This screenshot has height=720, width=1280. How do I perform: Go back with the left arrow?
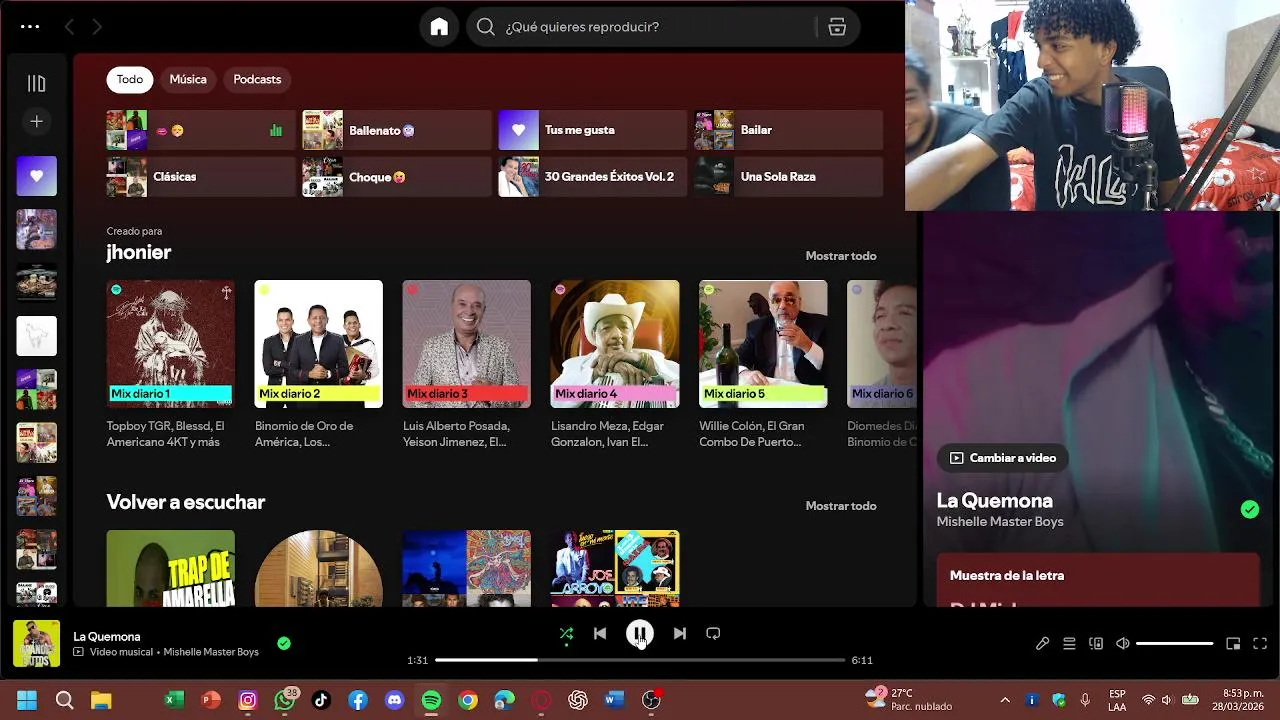point(69,27)
